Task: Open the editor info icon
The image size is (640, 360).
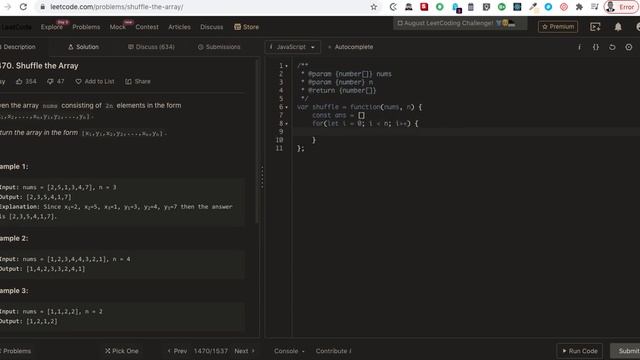Action: 579,47
